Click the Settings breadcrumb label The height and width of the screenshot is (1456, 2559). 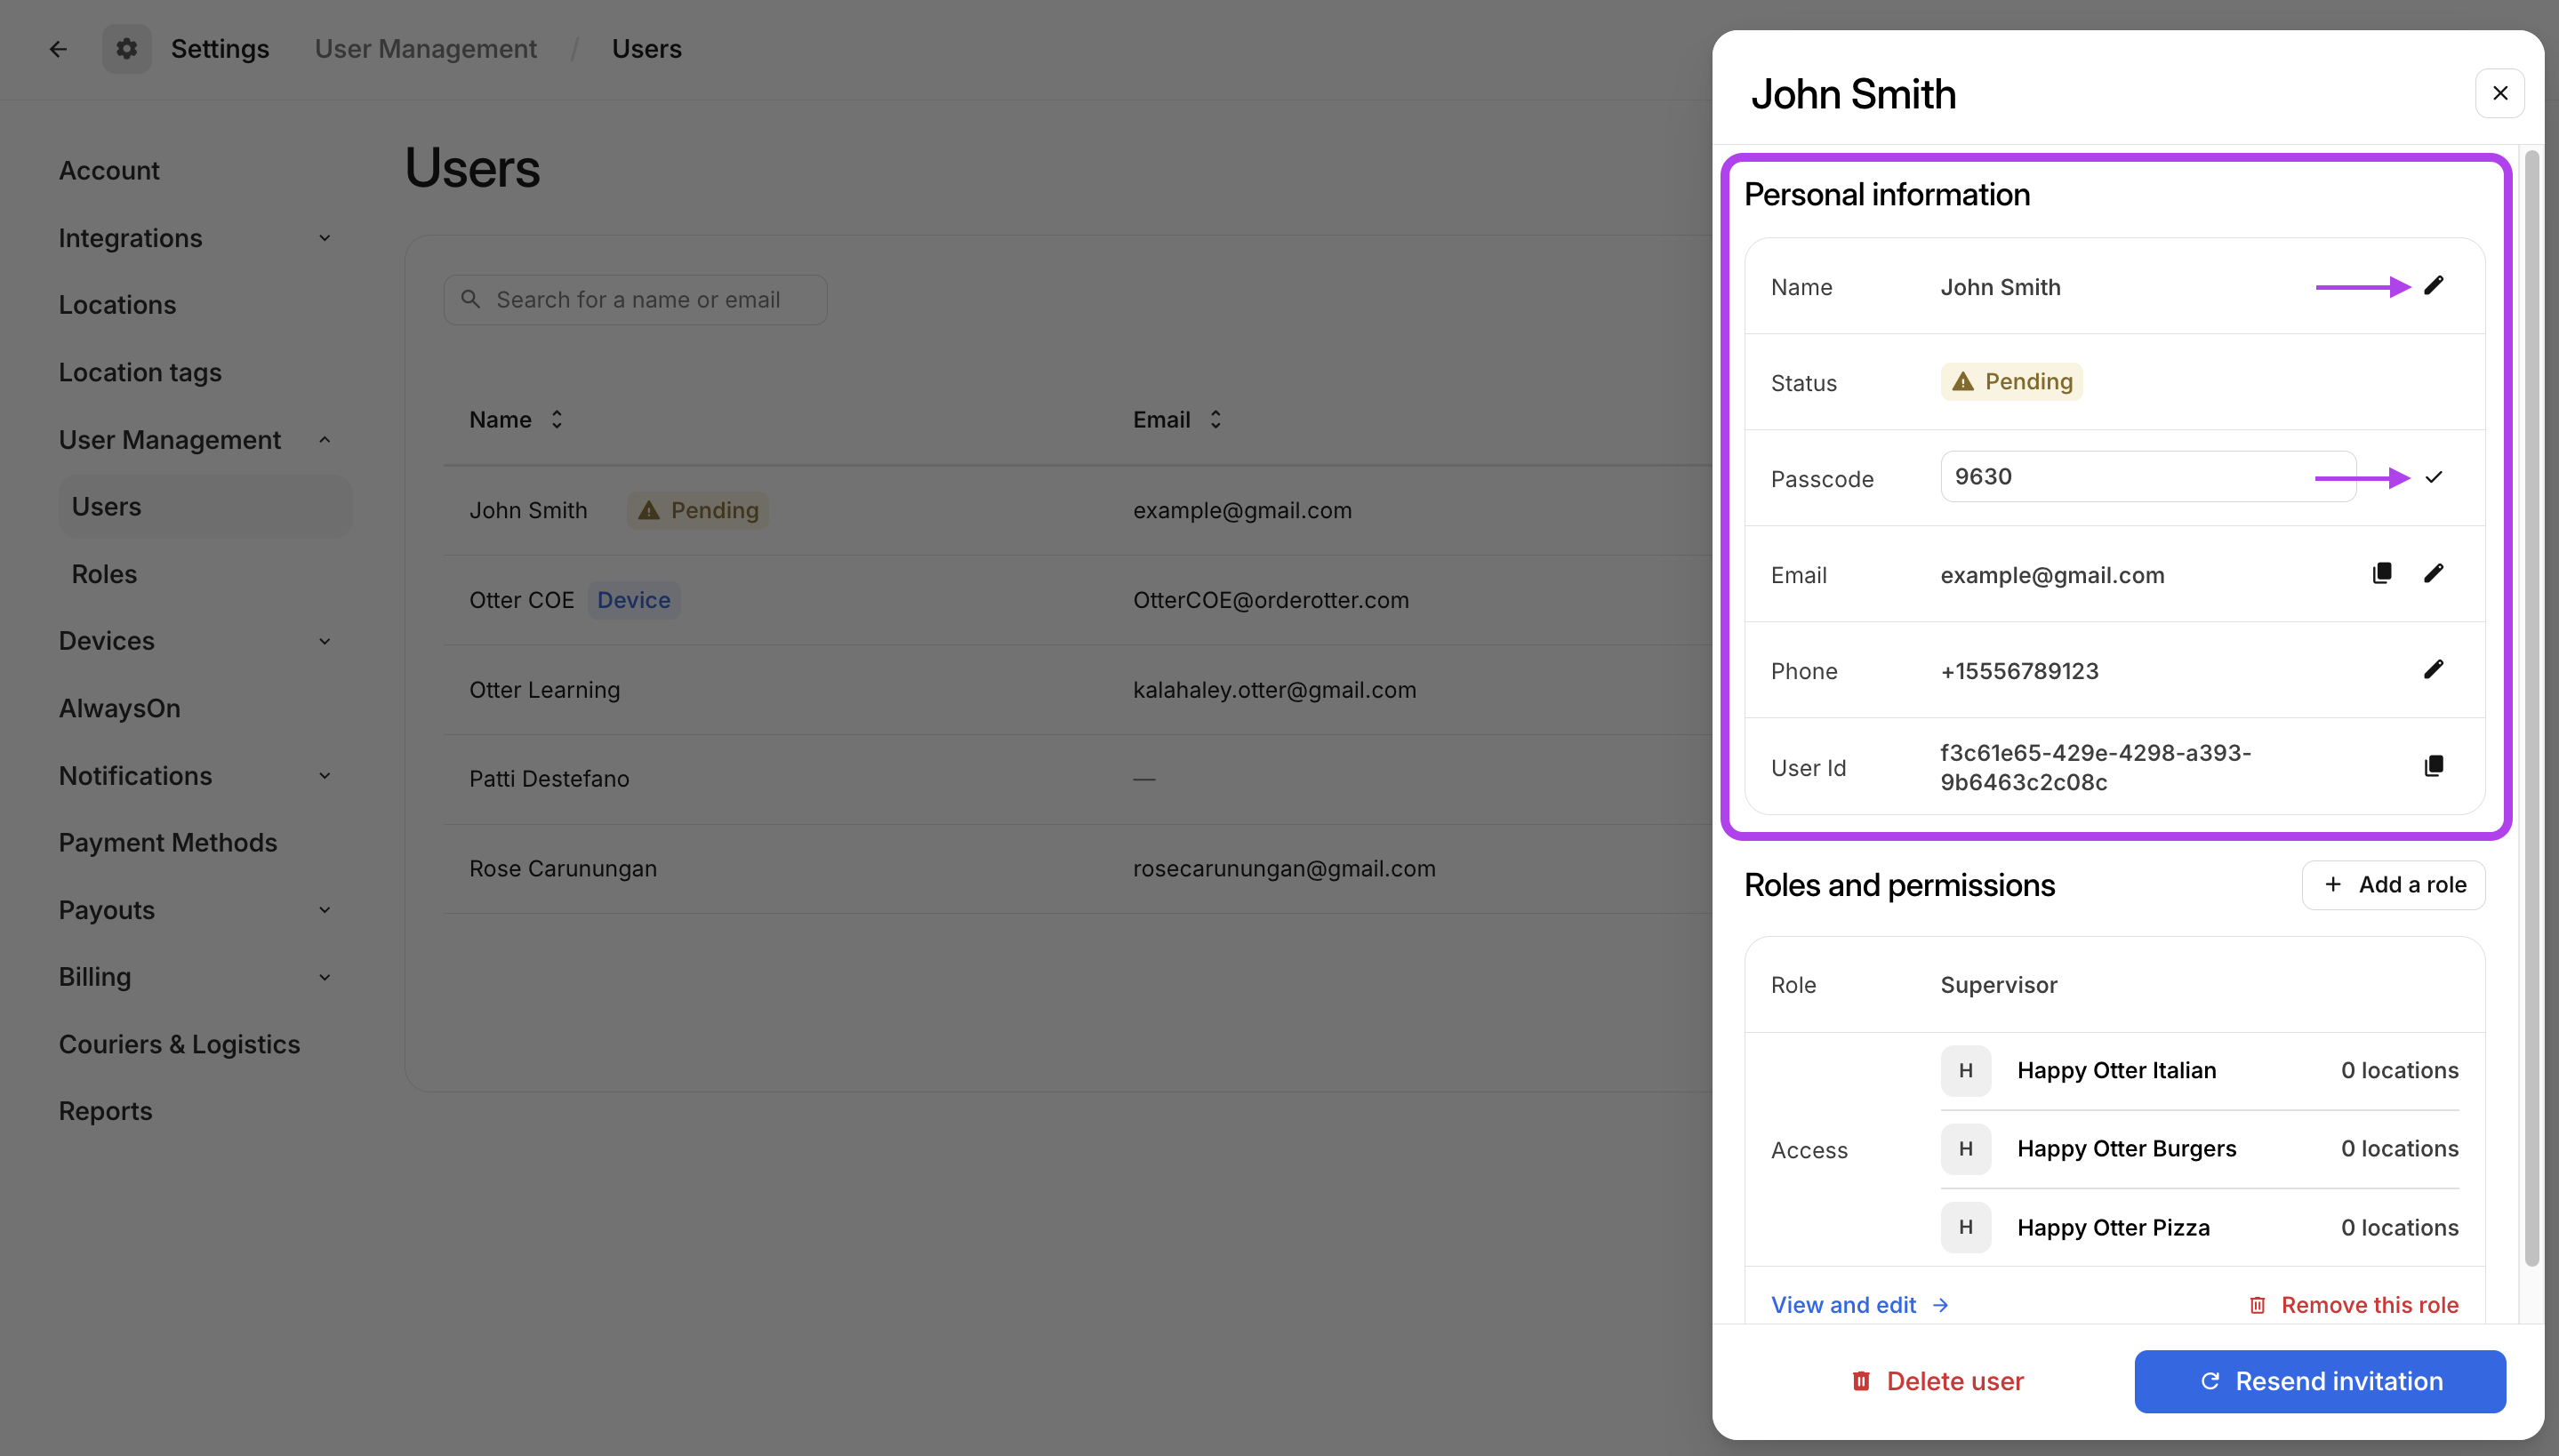[x=219, y=48]
